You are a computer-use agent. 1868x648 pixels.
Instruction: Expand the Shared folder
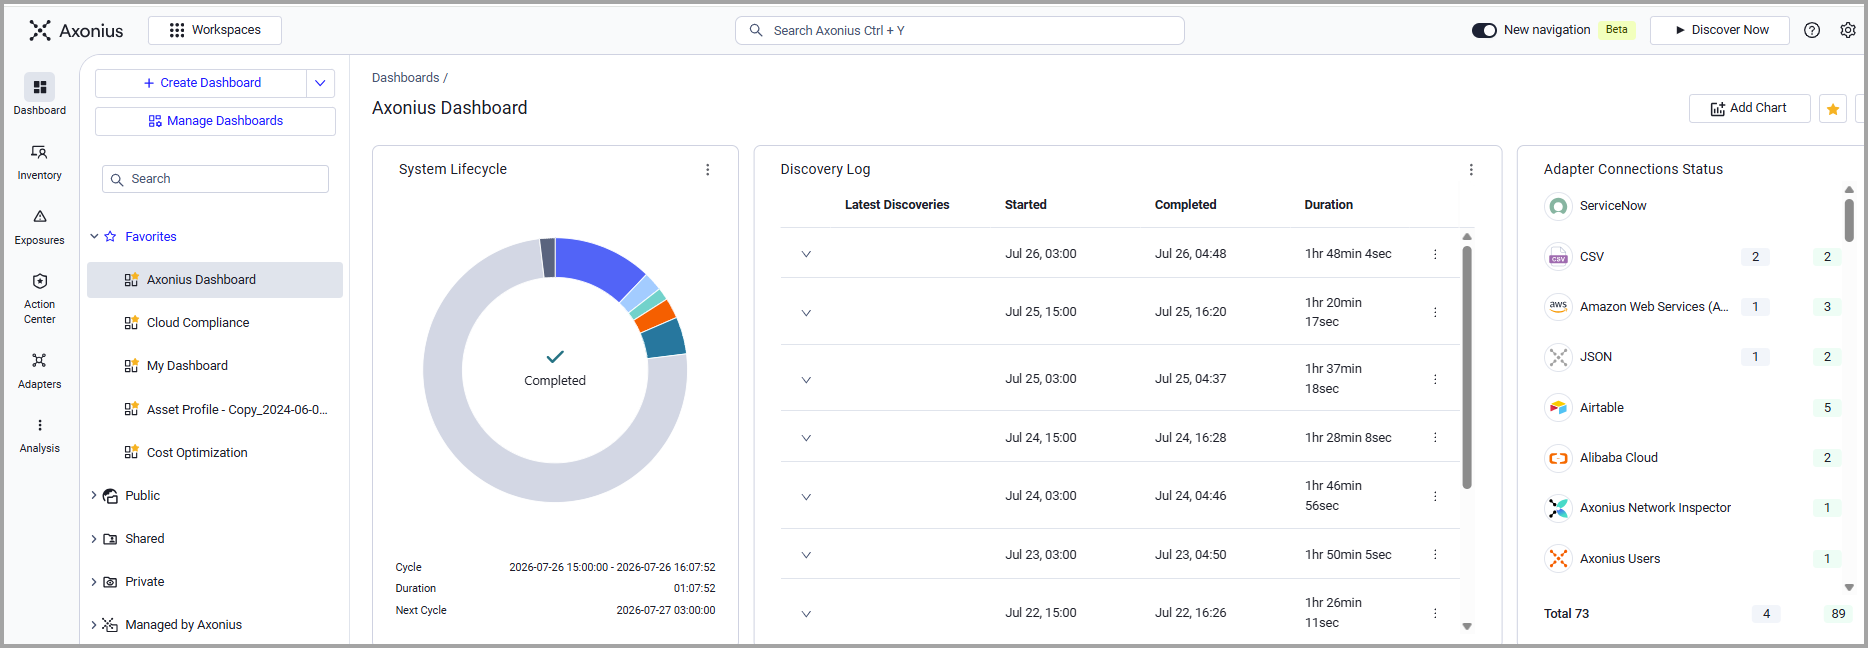(94, 539)
